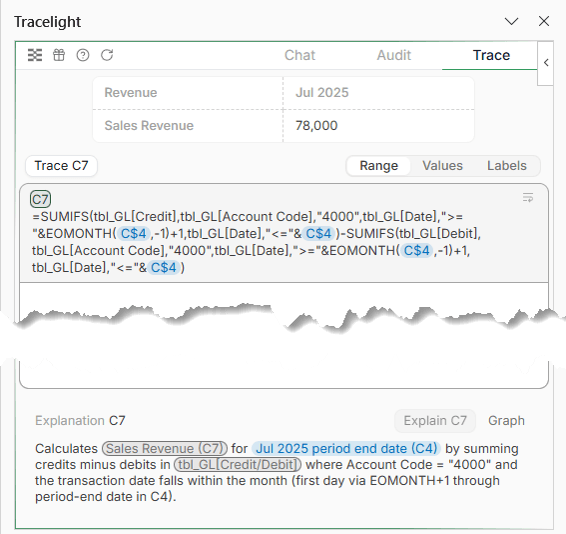This screenshot has width=566, height=534.
Task: Toggle word wrap icon in formula box
Action: click(x=528, y=197)
